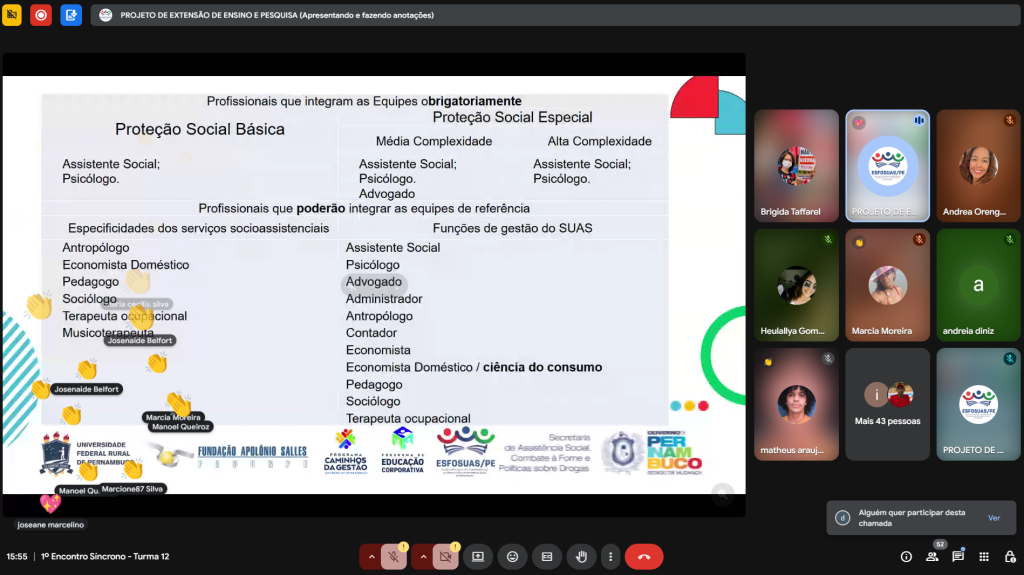Image resolution: width=1024 pixels, height=575 pixels.
Task: Open the chat messages panel
Action: point(958,557)
